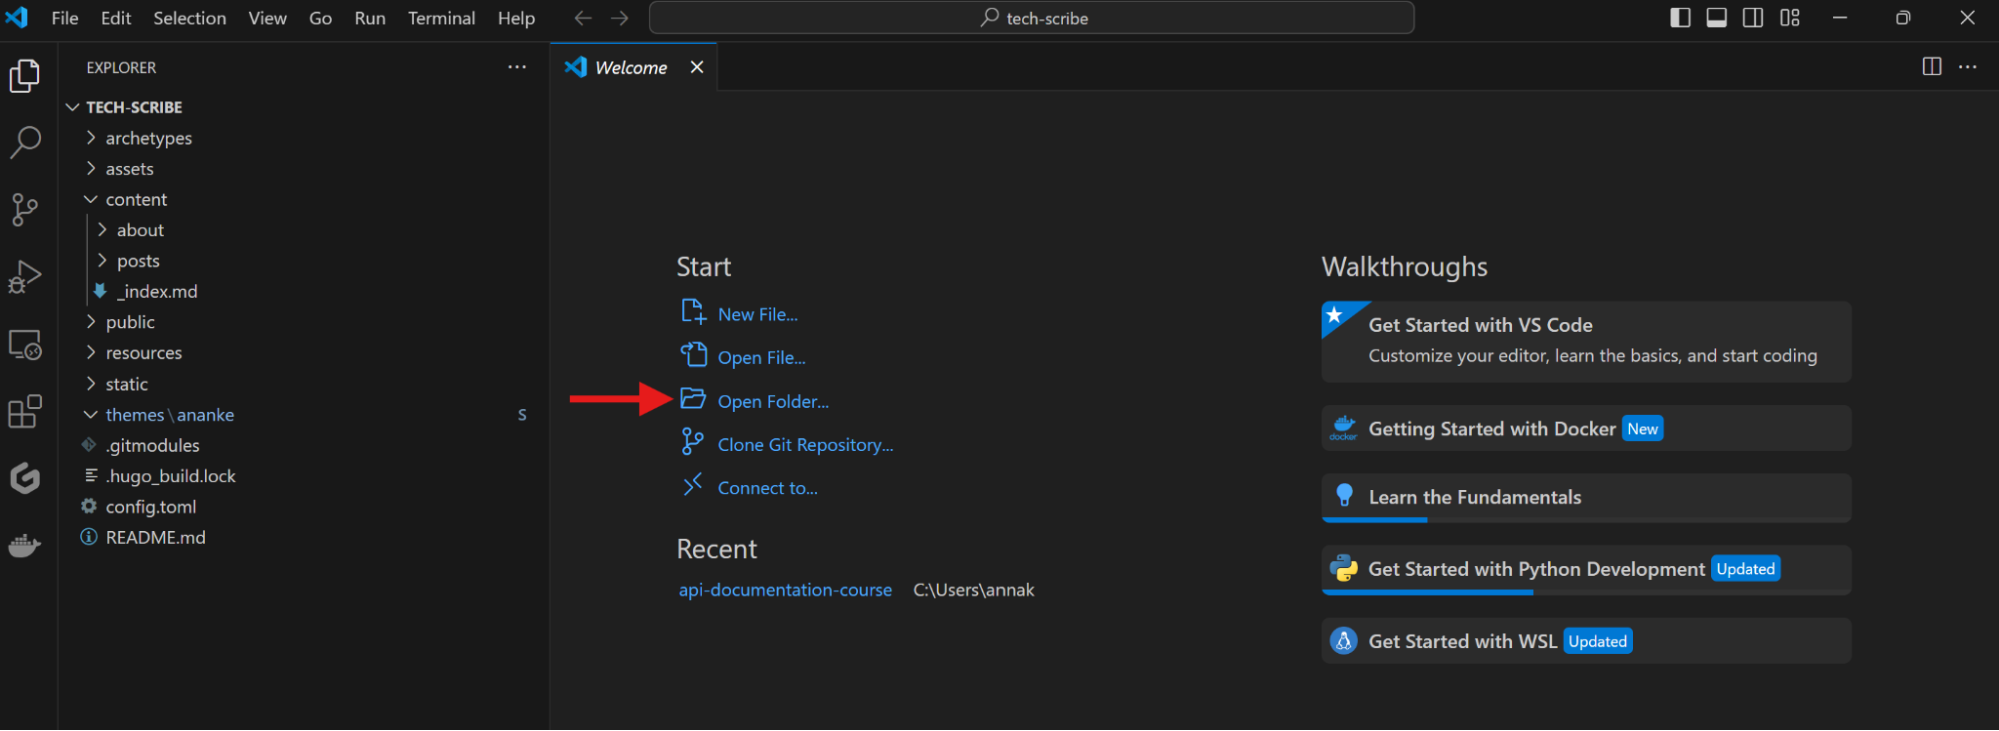Expand the posts folder

tap(102, 261)
